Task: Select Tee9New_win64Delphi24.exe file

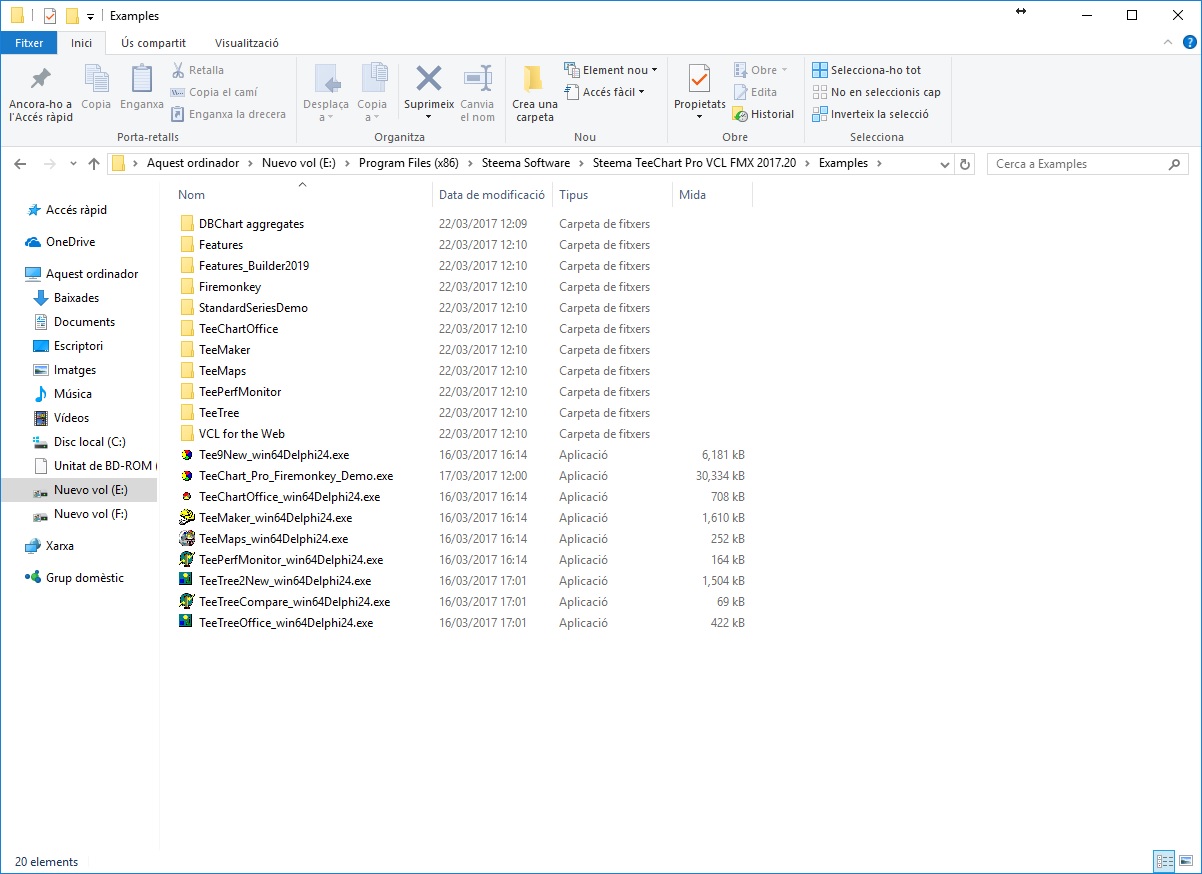Action: click(273, 455)
